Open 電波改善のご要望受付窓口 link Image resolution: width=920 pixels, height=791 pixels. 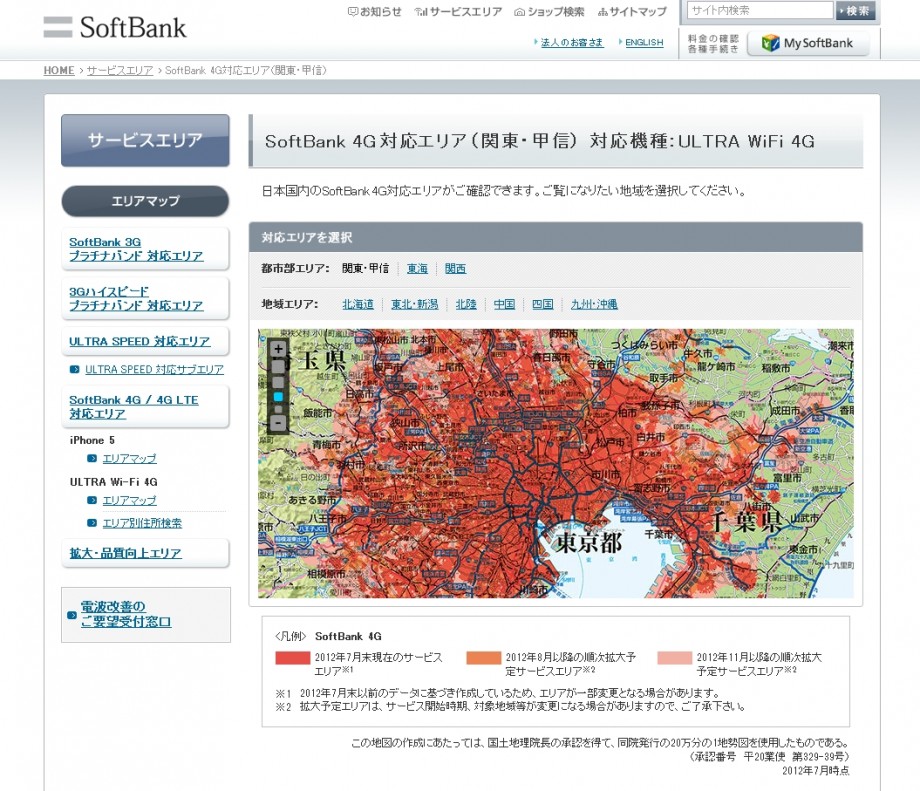point(126,614)
